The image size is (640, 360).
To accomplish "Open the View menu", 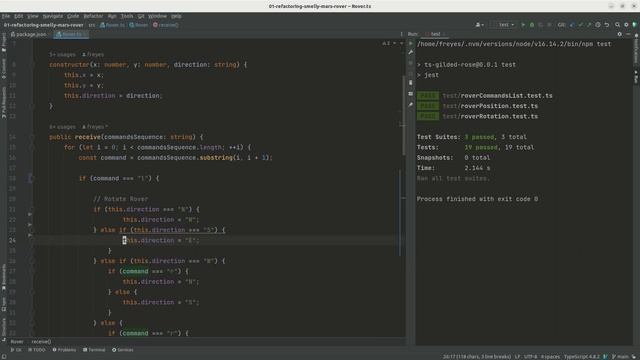I will tap(33, 16).
